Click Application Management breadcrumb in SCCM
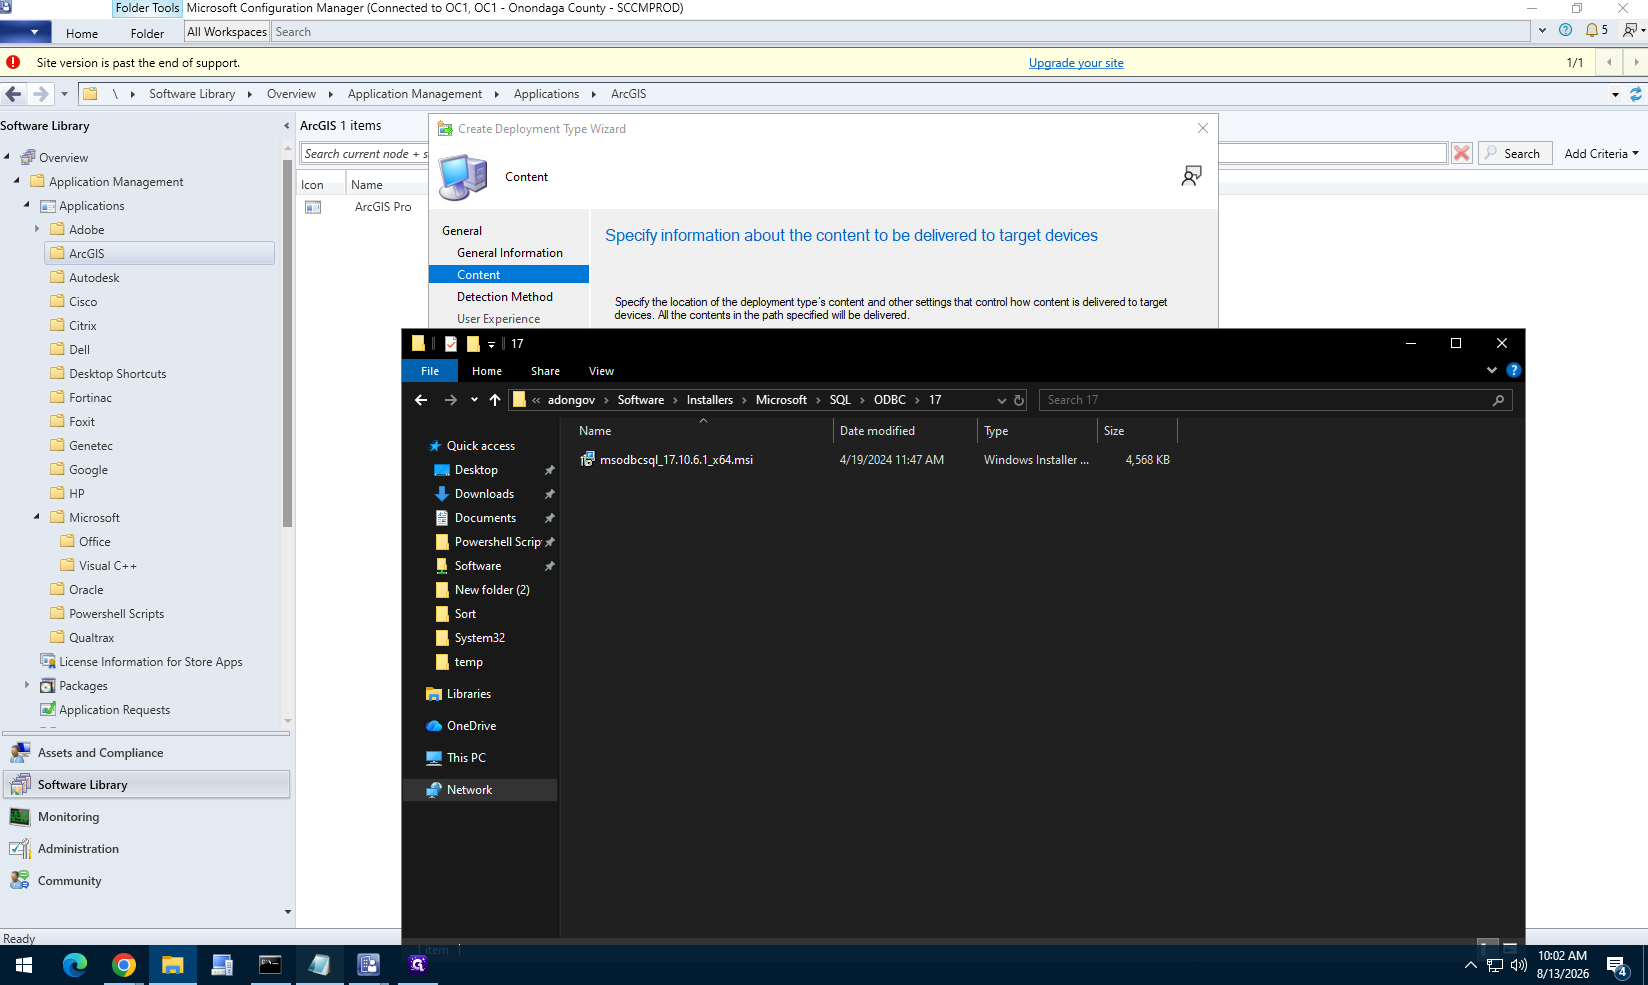The height and width of the screenshot is (985, 1648). click(415, 94)
